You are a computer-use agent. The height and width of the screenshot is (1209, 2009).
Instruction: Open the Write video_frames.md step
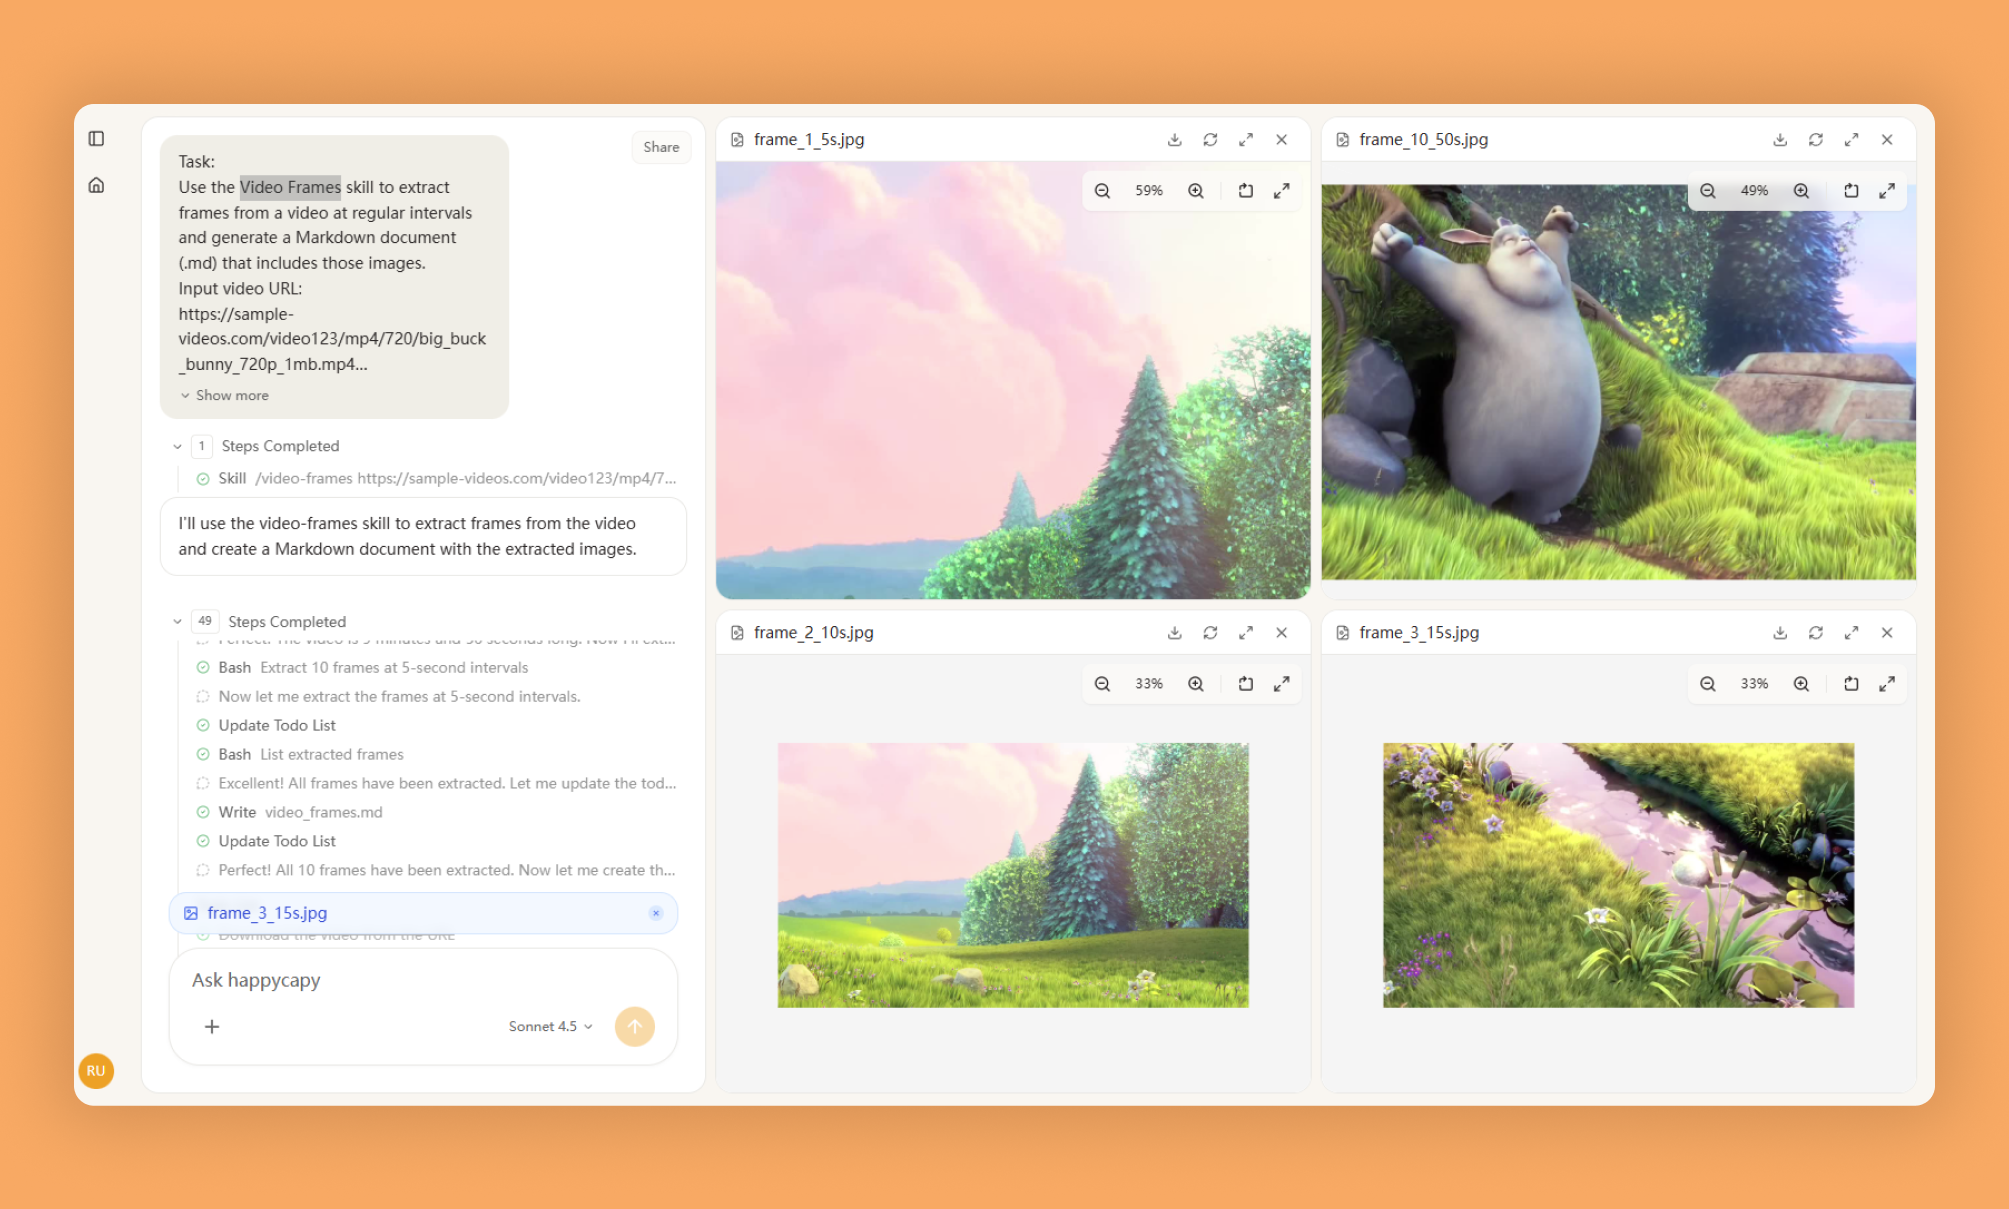click(300, 812)
